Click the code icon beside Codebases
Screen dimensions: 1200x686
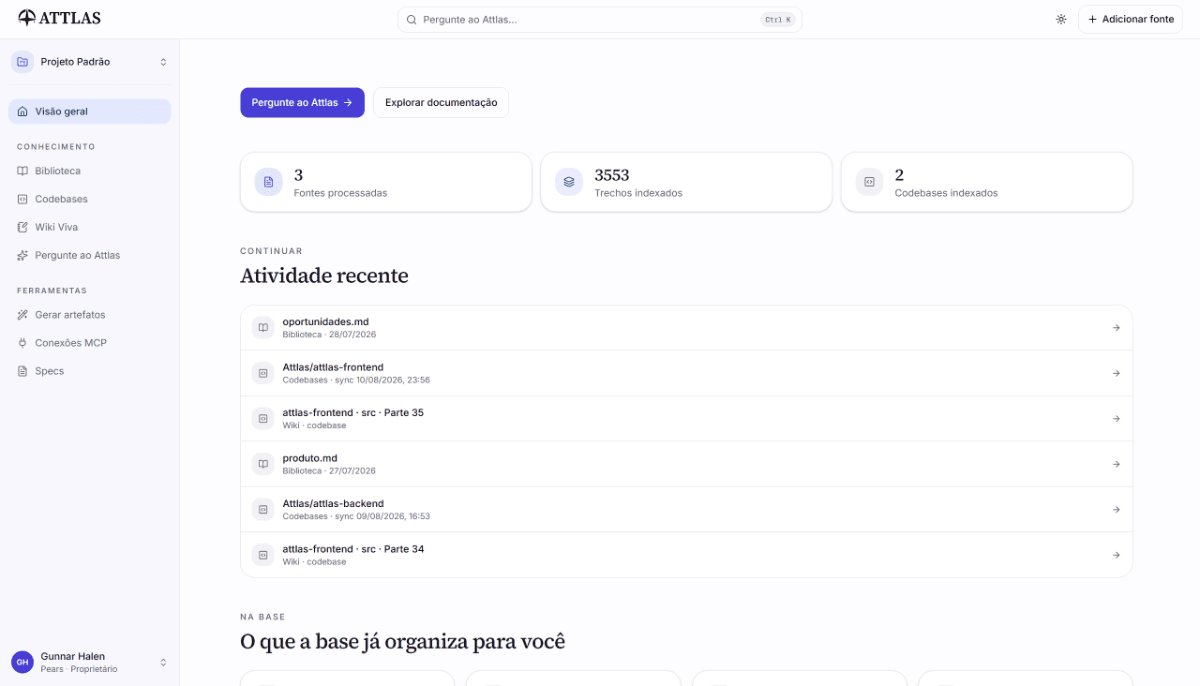click(x=22, y=199)
